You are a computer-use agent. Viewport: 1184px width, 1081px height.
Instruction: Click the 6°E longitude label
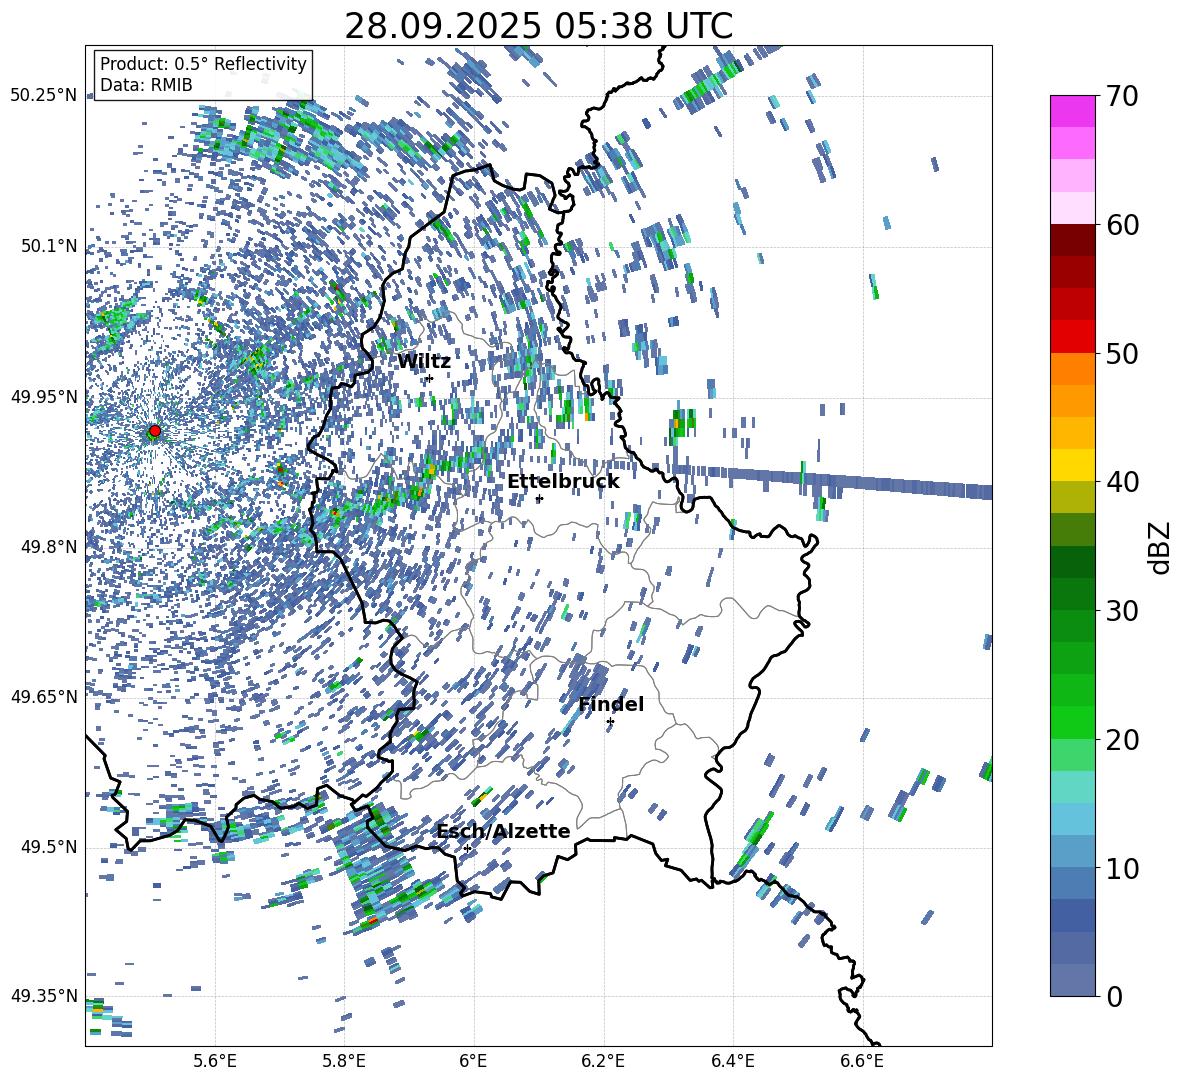coord(473,1061)
